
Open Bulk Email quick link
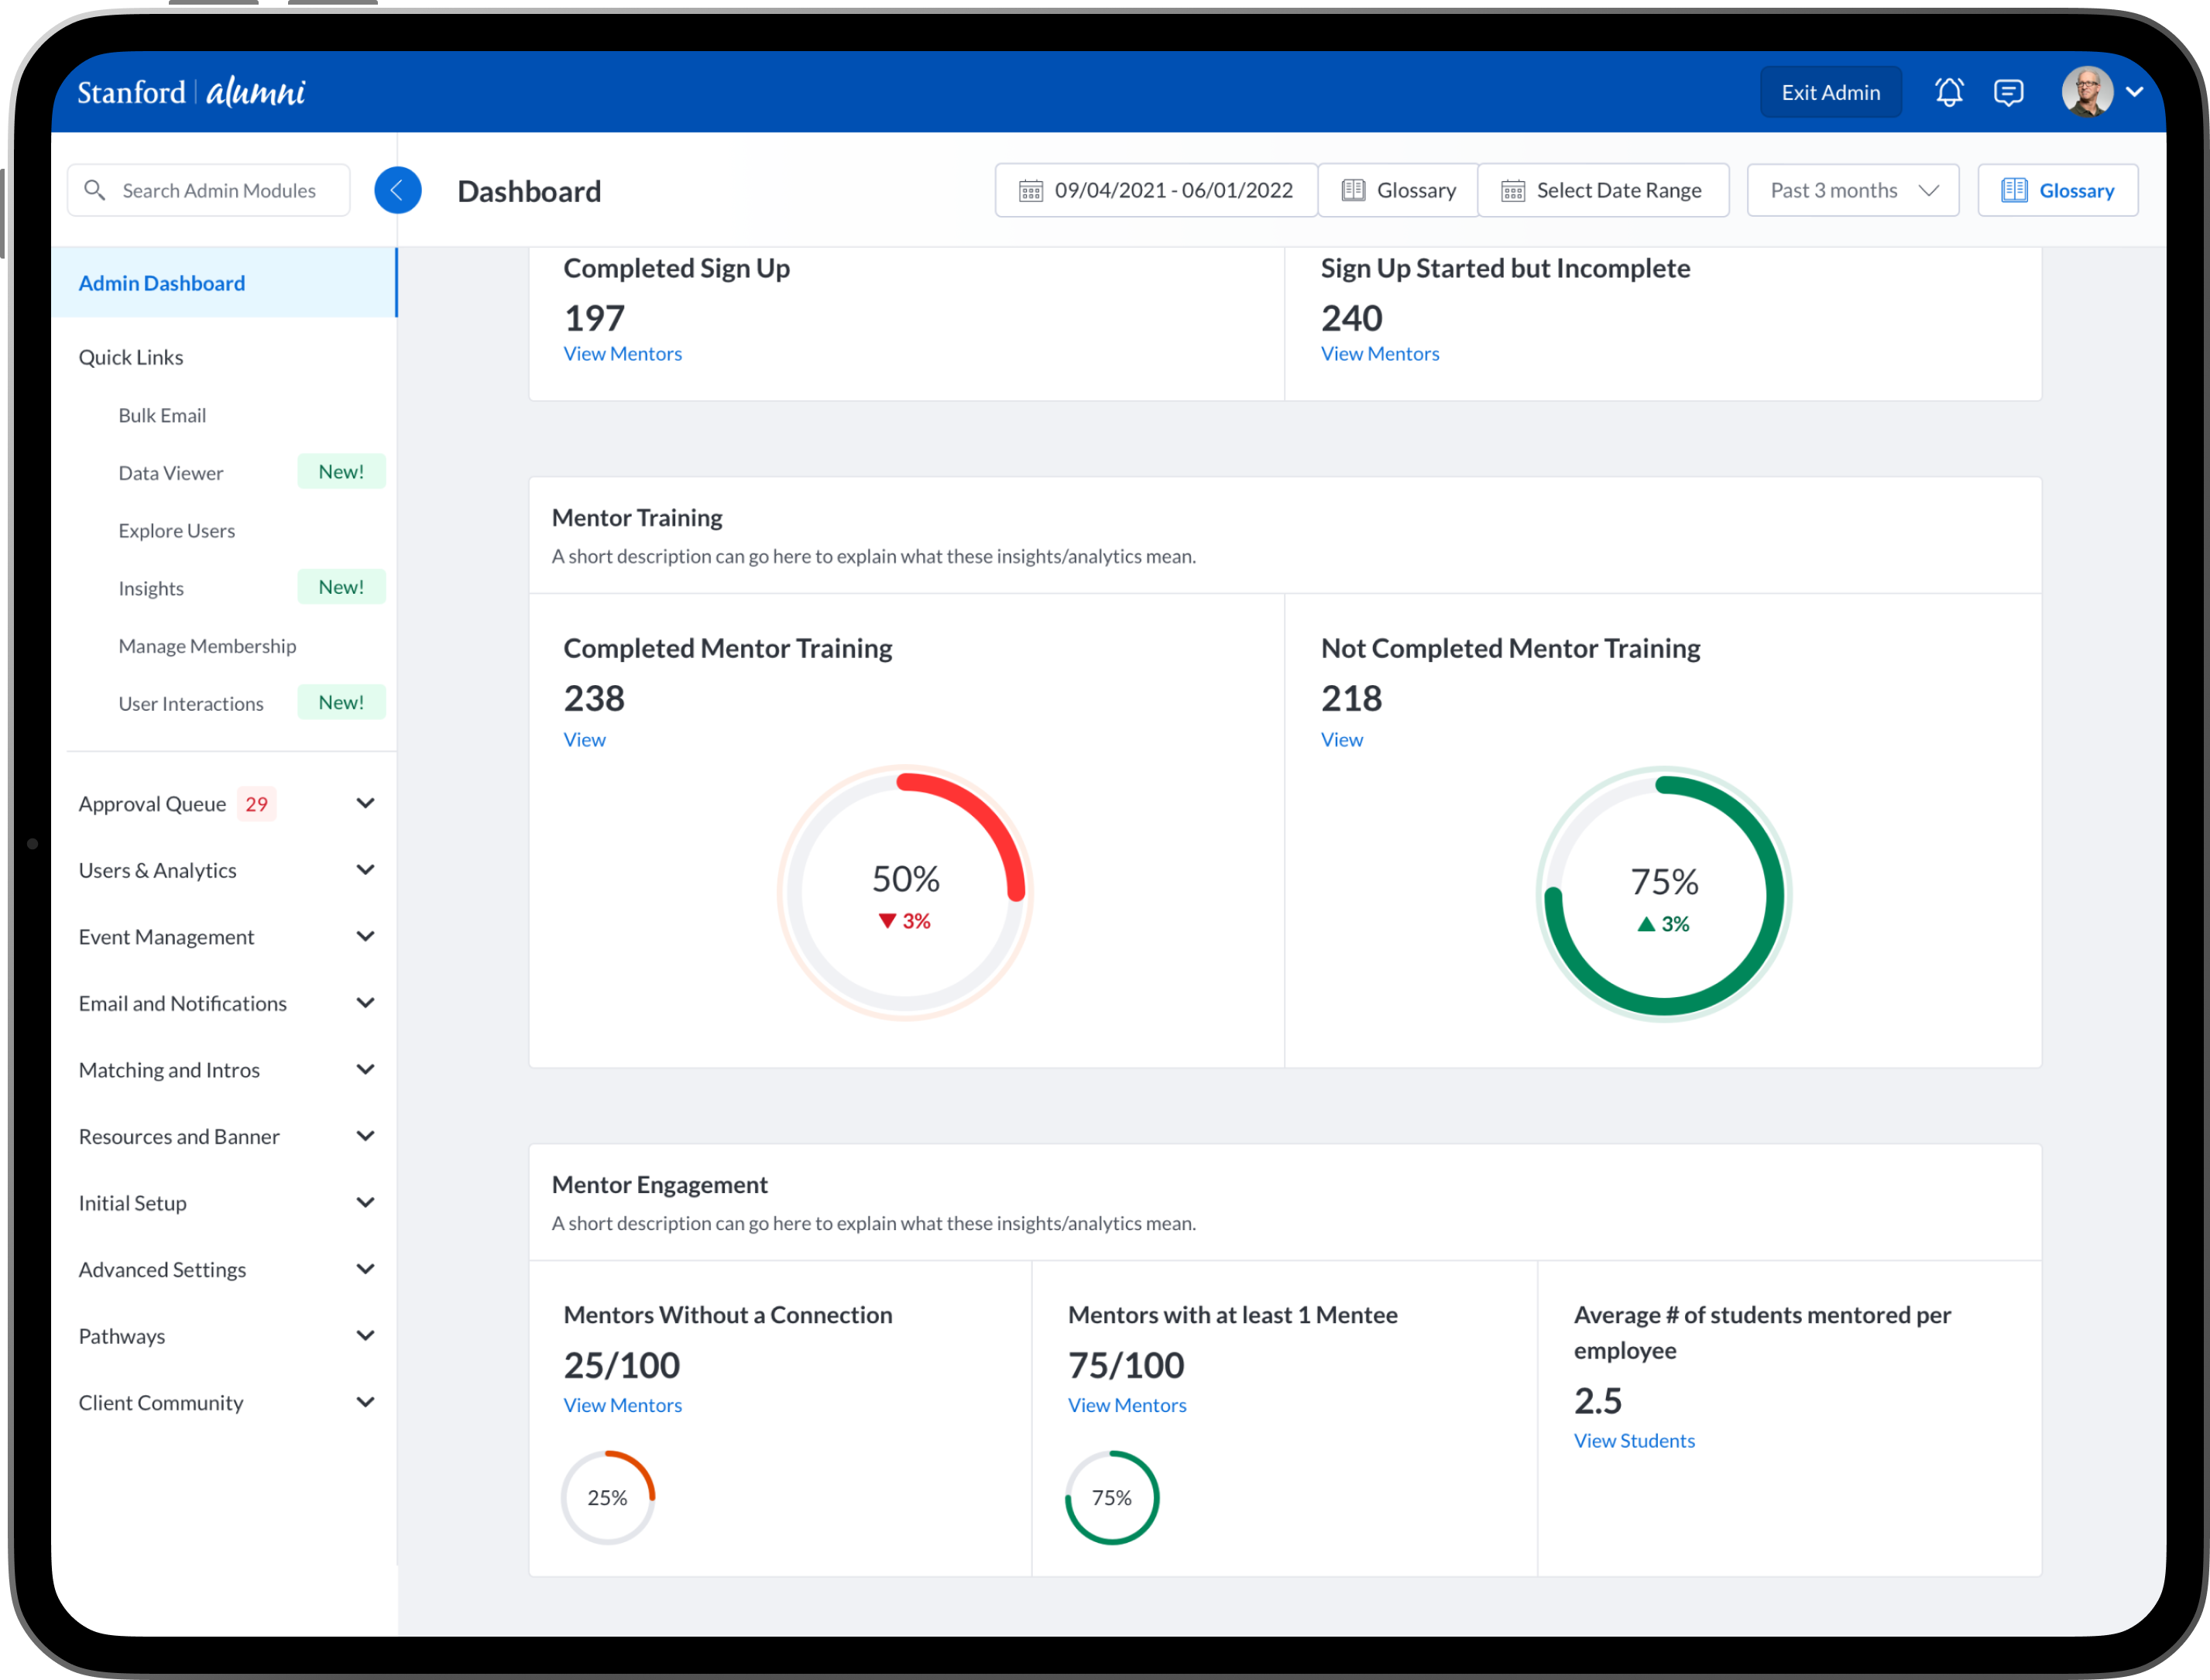pos(162,415)
